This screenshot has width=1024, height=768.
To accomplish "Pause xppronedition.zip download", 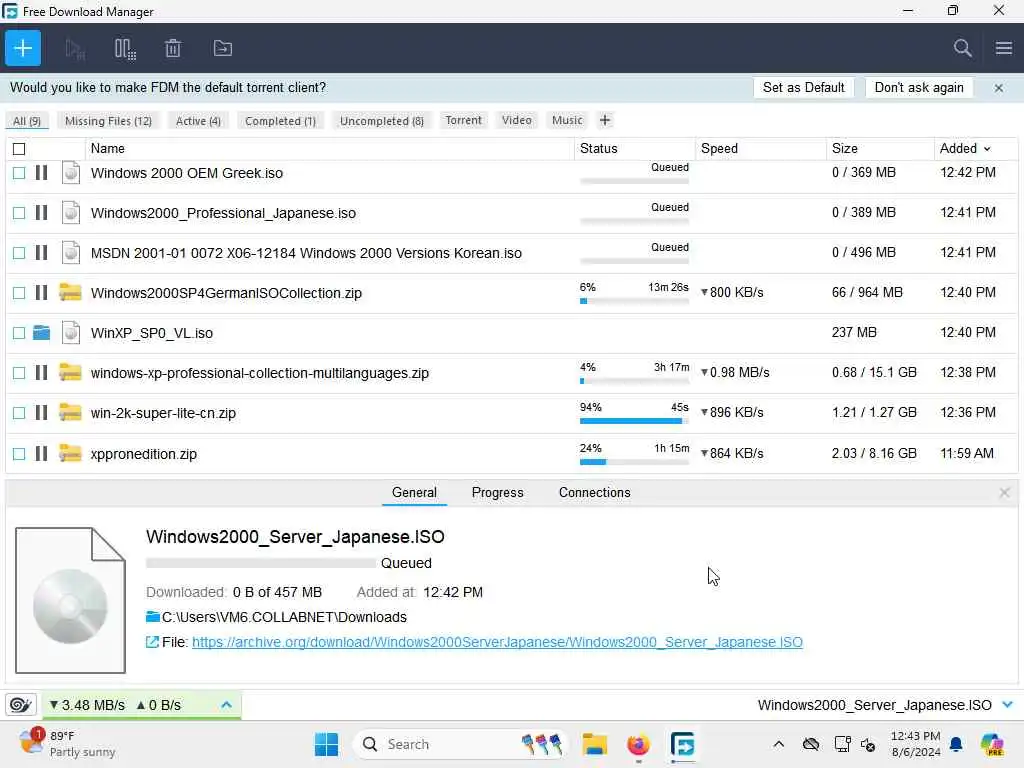I will (x=41, y=453).
